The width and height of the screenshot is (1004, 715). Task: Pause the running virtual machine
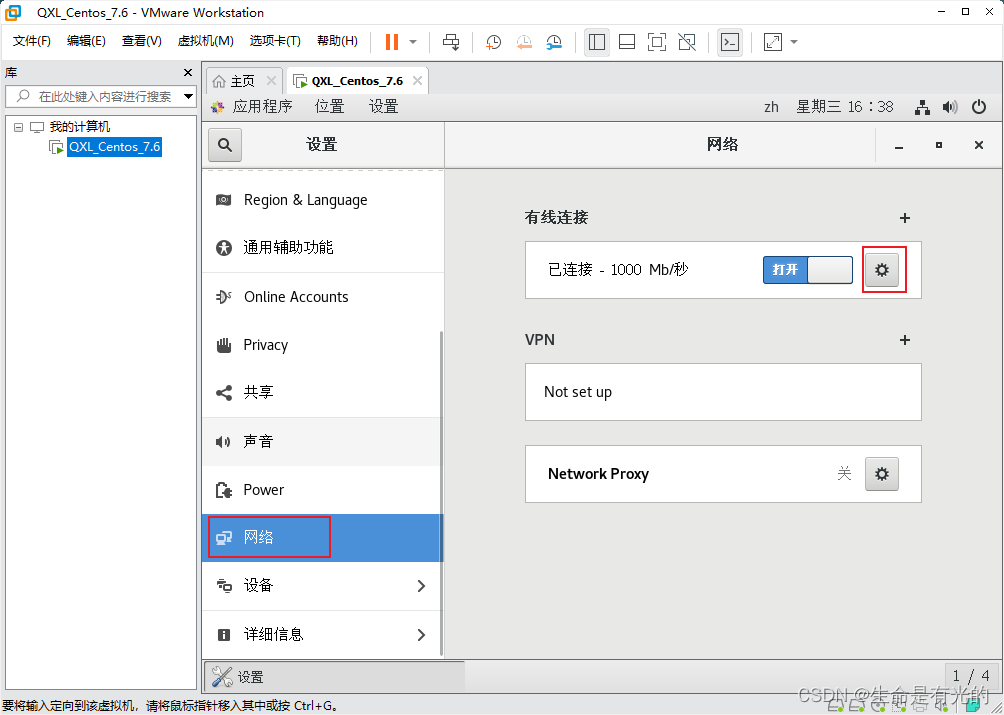click(x=391, y=42)
